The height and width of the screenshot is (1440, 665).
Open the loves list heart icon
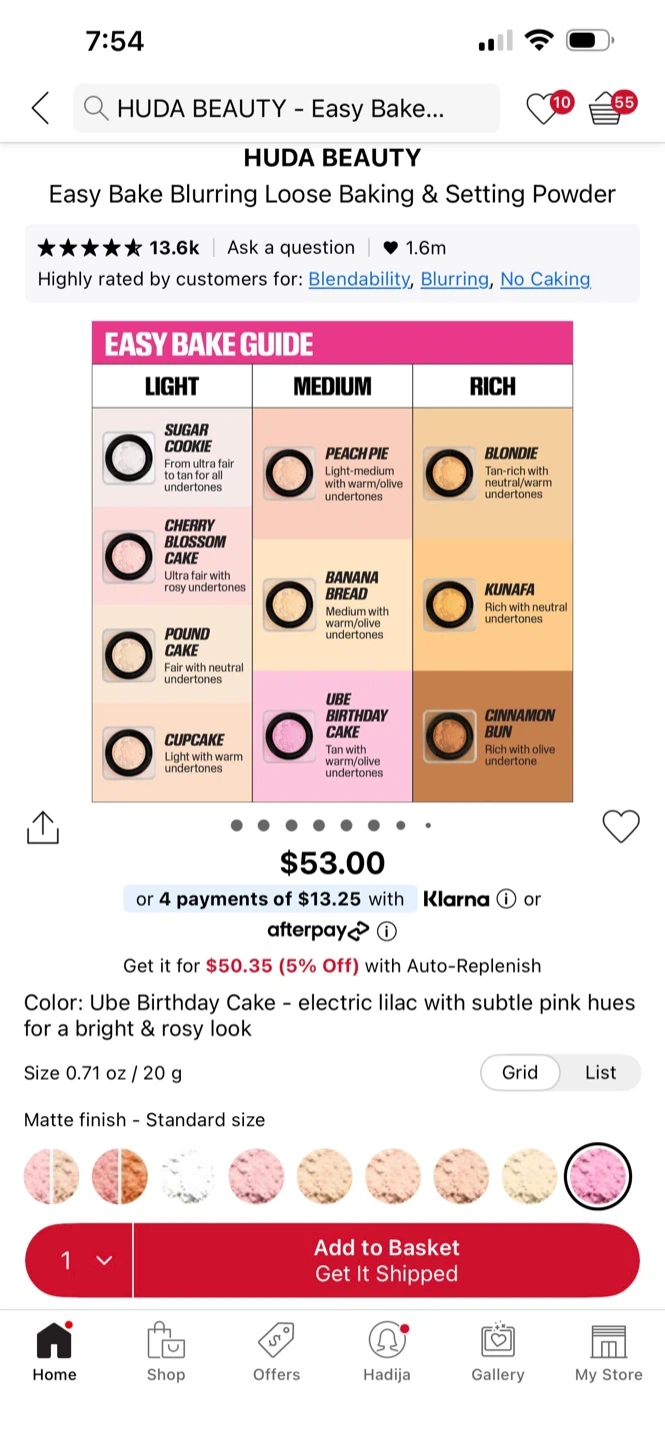pyautogui.click(x=543, y=108)
